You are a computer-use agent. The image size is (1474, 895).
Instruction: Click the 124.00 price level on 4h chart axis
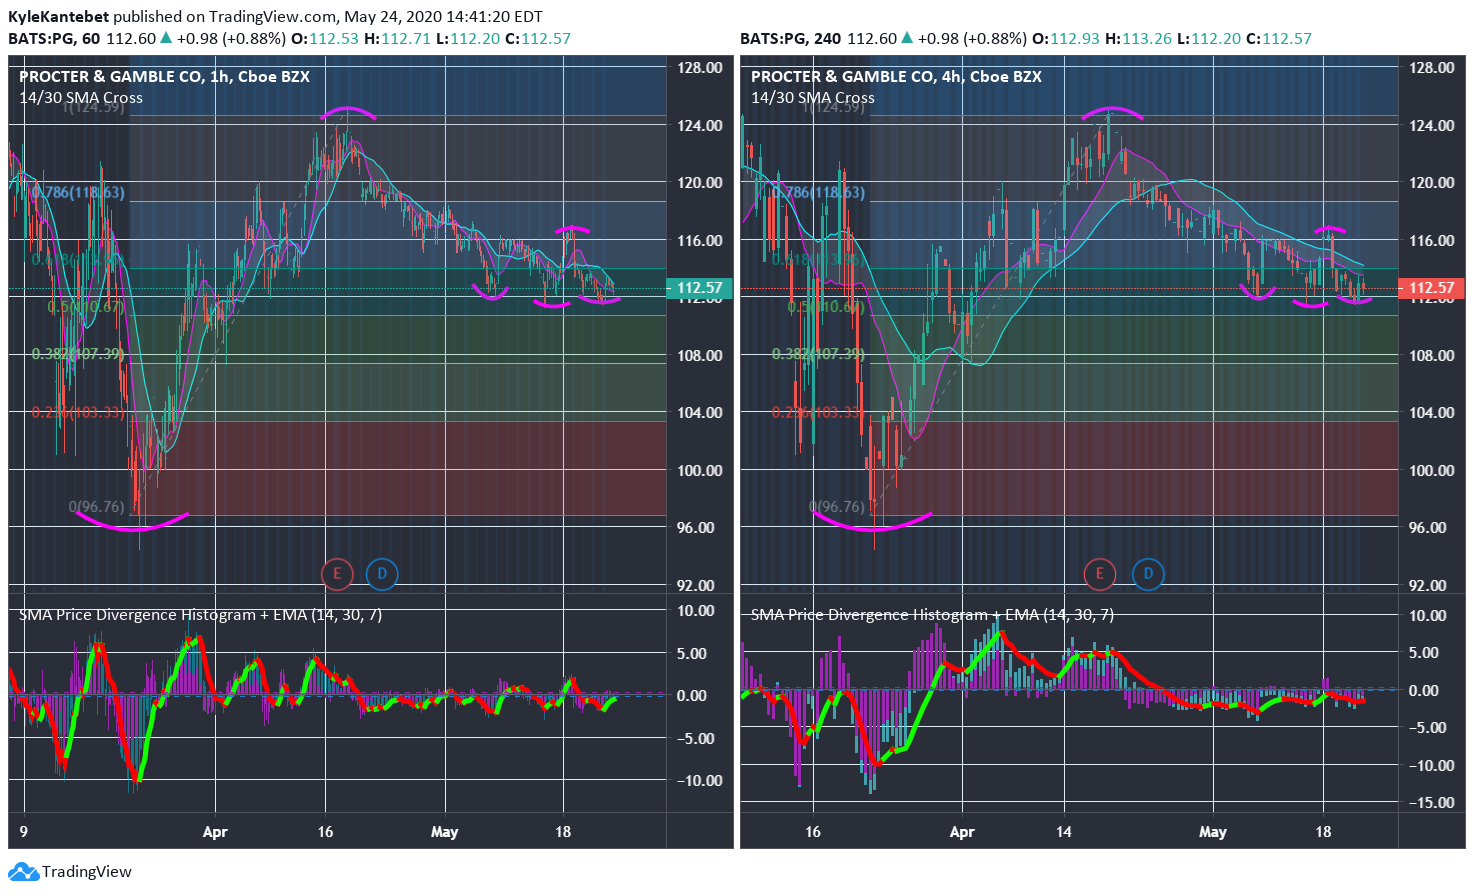1432,126
